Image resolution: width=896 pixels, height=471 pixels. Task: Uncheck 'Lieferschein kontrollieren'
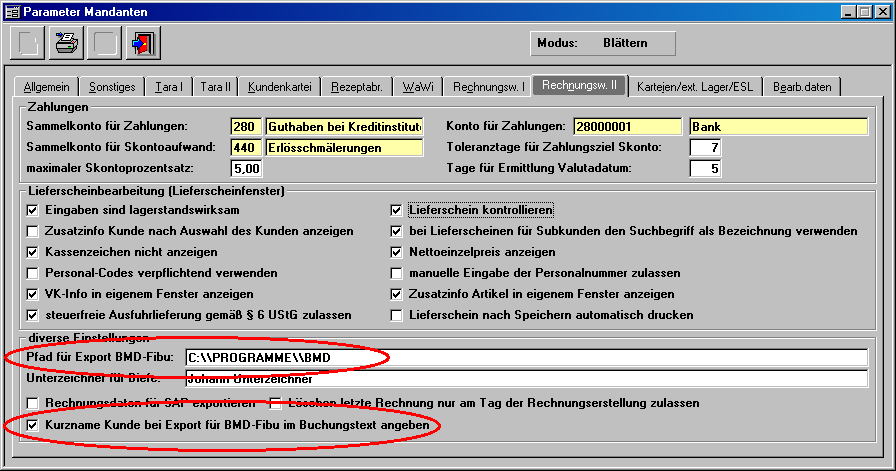[x=397, y=210]
